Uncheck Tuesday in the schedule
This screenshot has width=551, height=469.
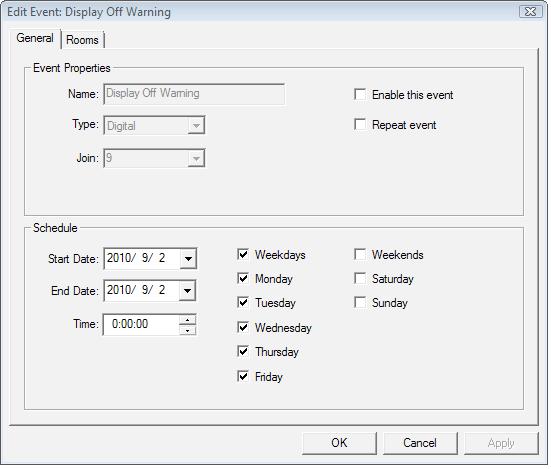pos(243,302)
